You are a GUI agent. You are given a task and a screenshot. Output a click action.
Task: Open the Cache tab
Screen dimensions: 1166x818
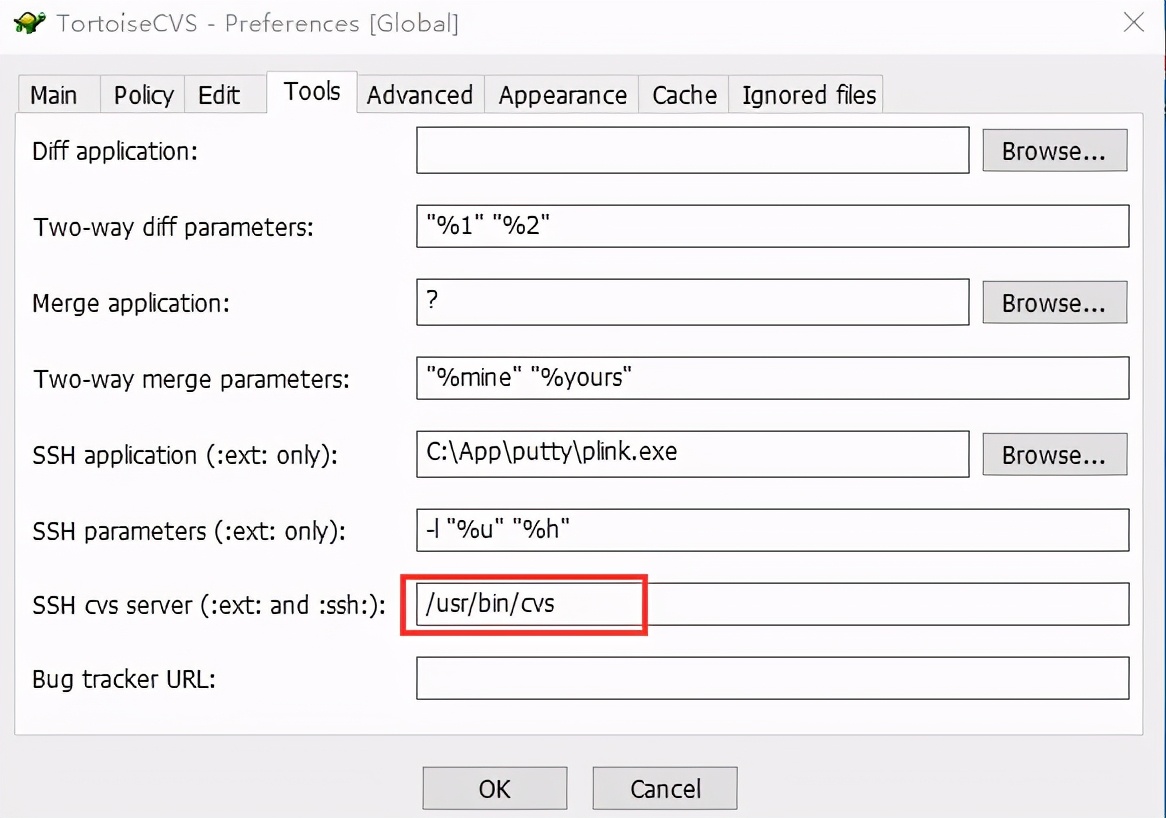click(x=684, y=95)
